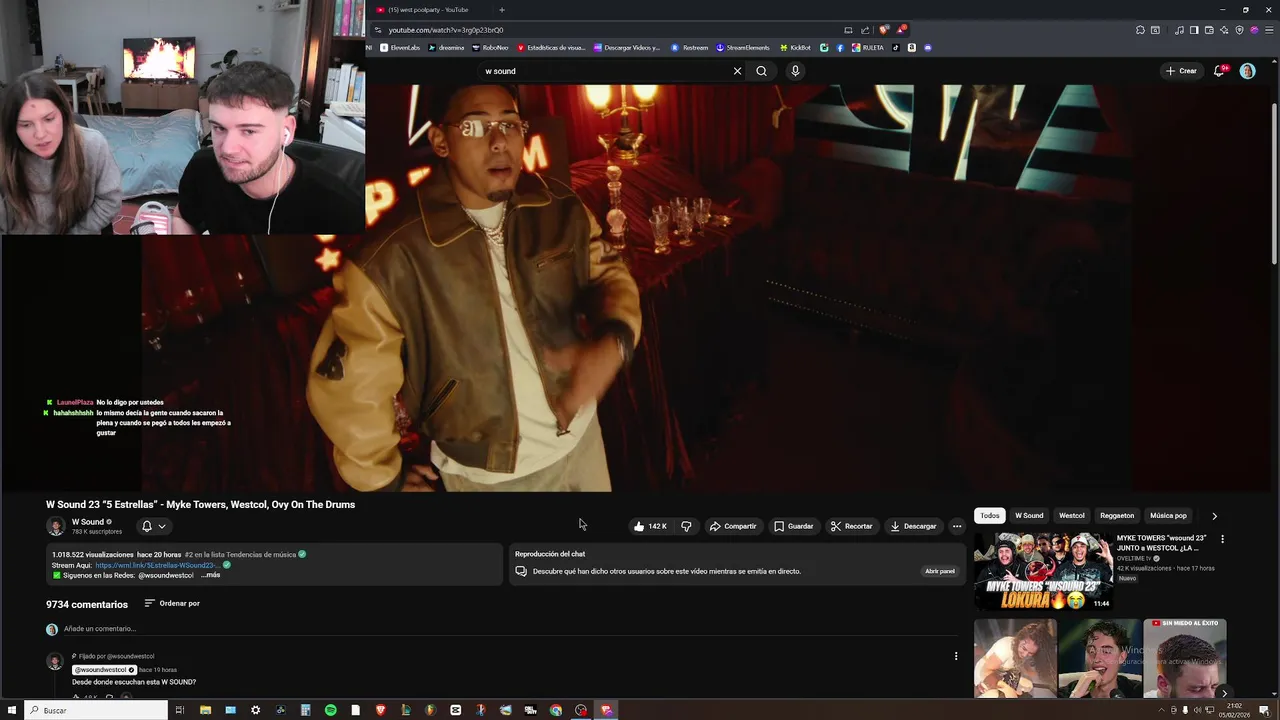Open the ElevenLabs bookmark

click(399, 47)
